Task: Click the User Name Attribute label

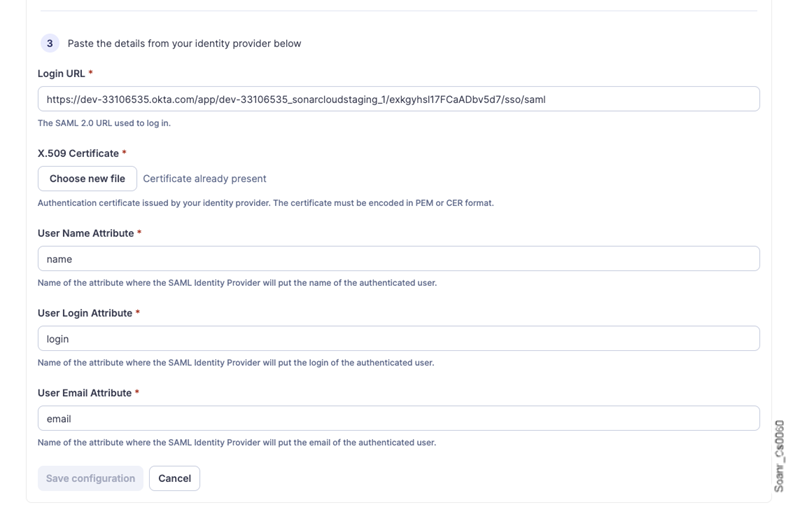Action: pos(85,234)
